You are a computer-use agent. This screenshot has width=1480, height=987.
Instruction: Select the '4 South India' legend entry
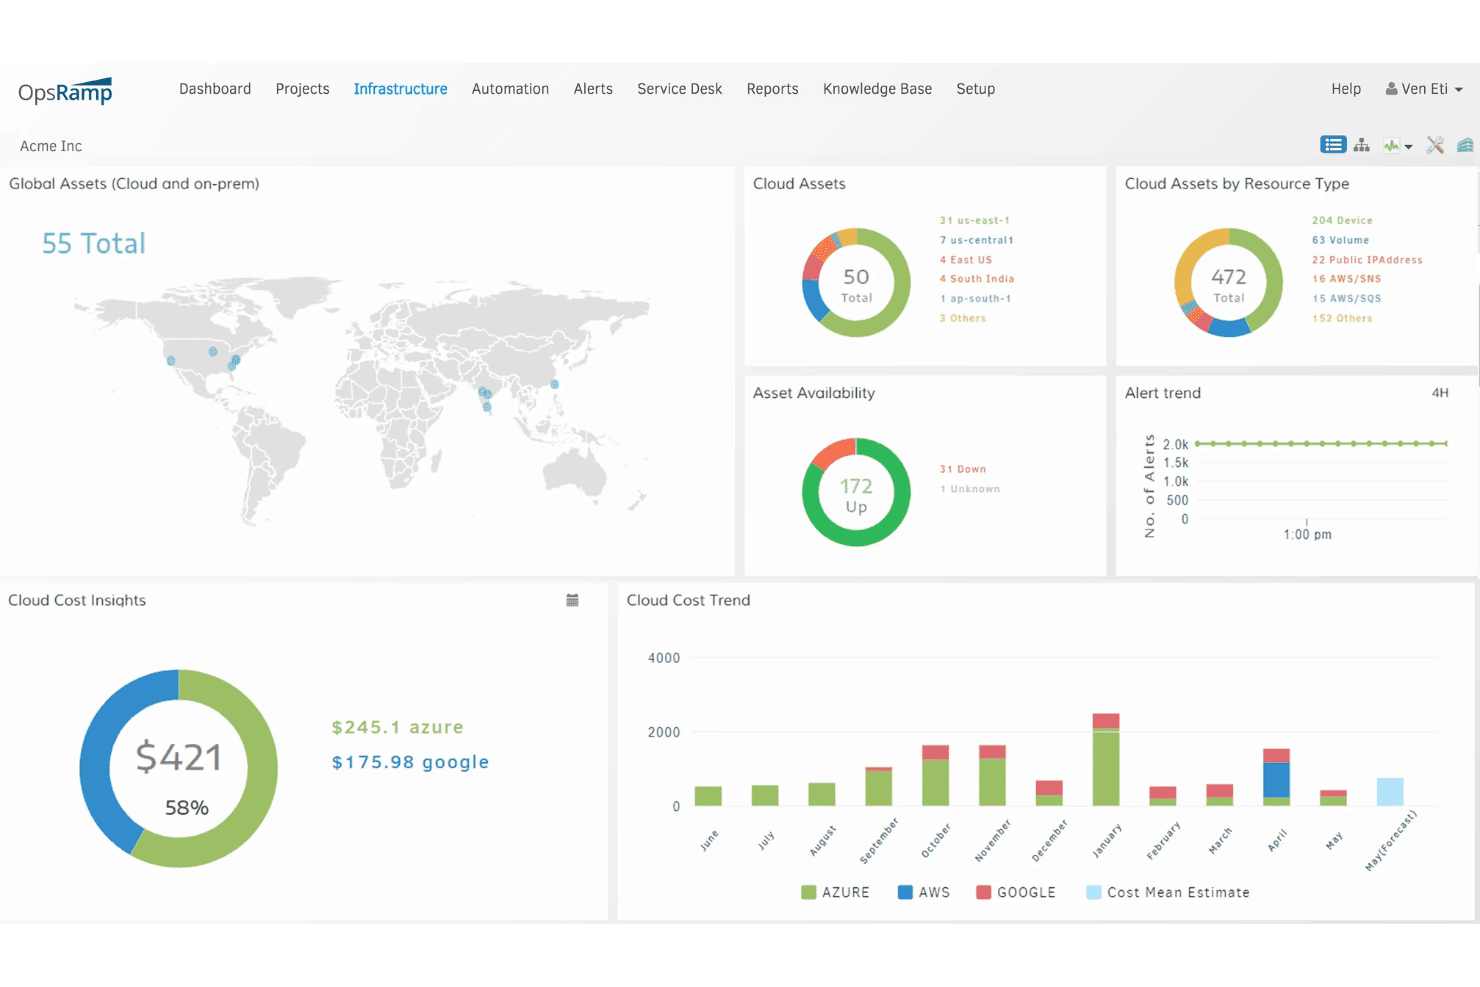coord(977,279)
